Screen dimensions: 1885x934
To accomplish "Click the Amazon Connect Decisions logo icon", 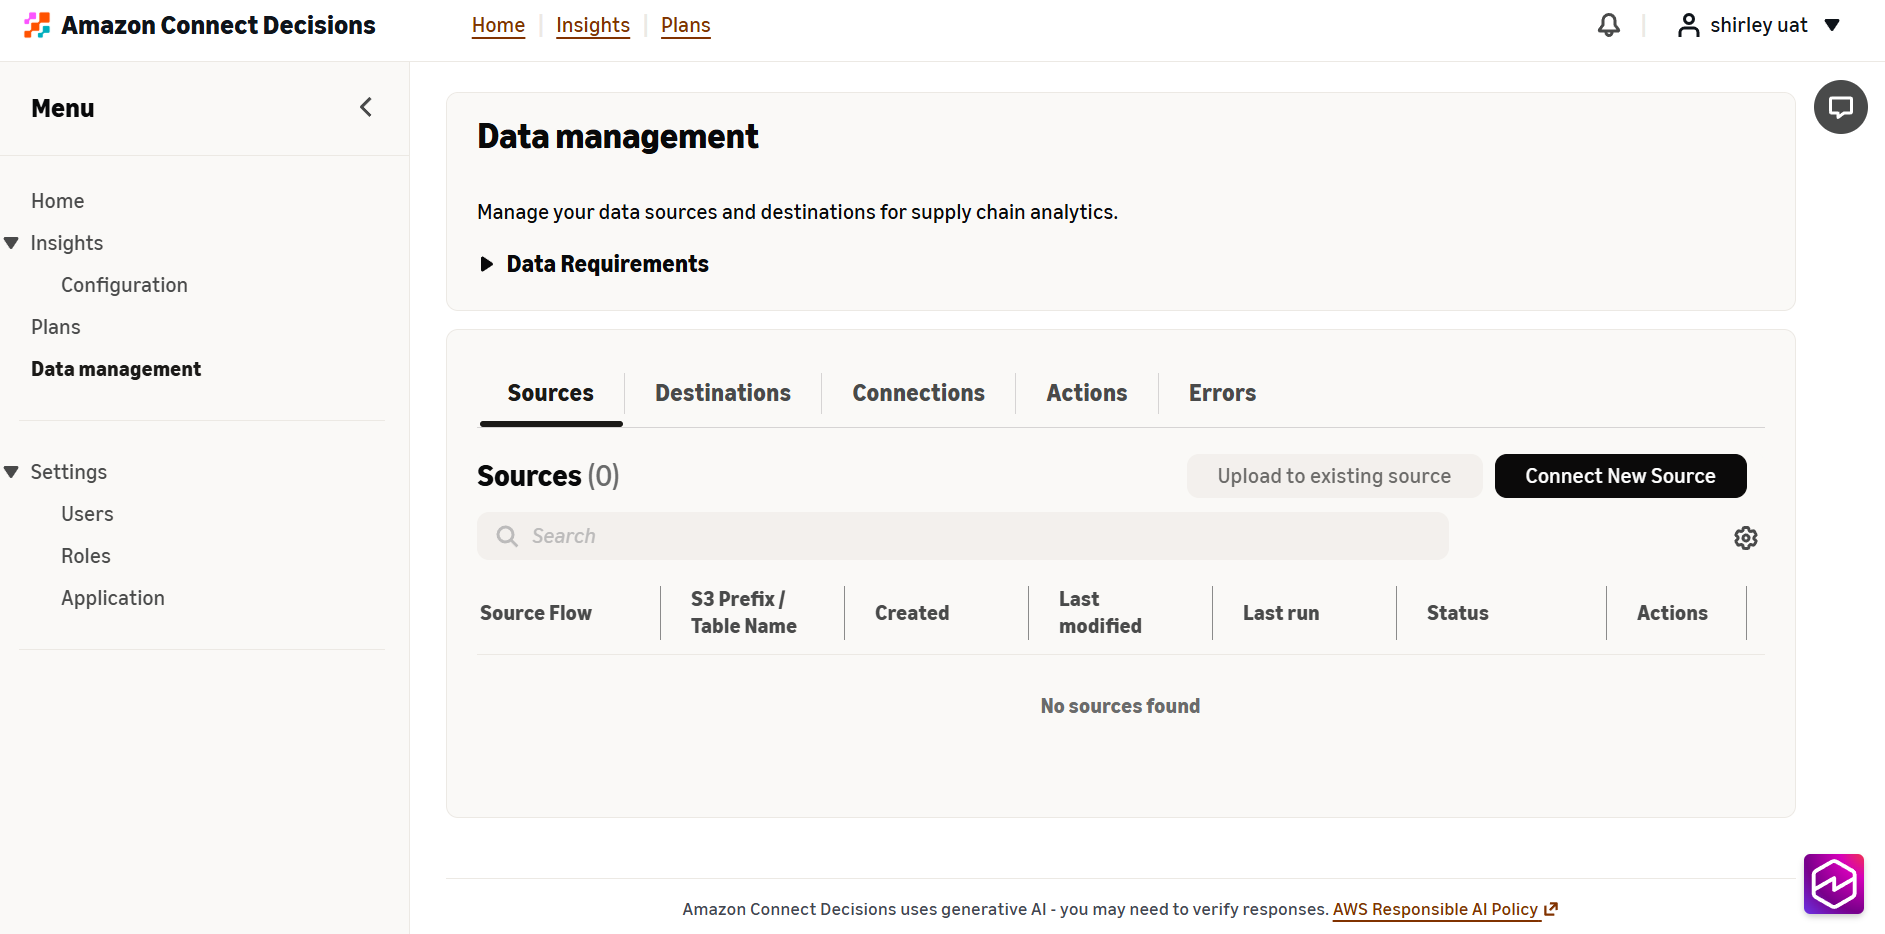I will coord(37,25).
